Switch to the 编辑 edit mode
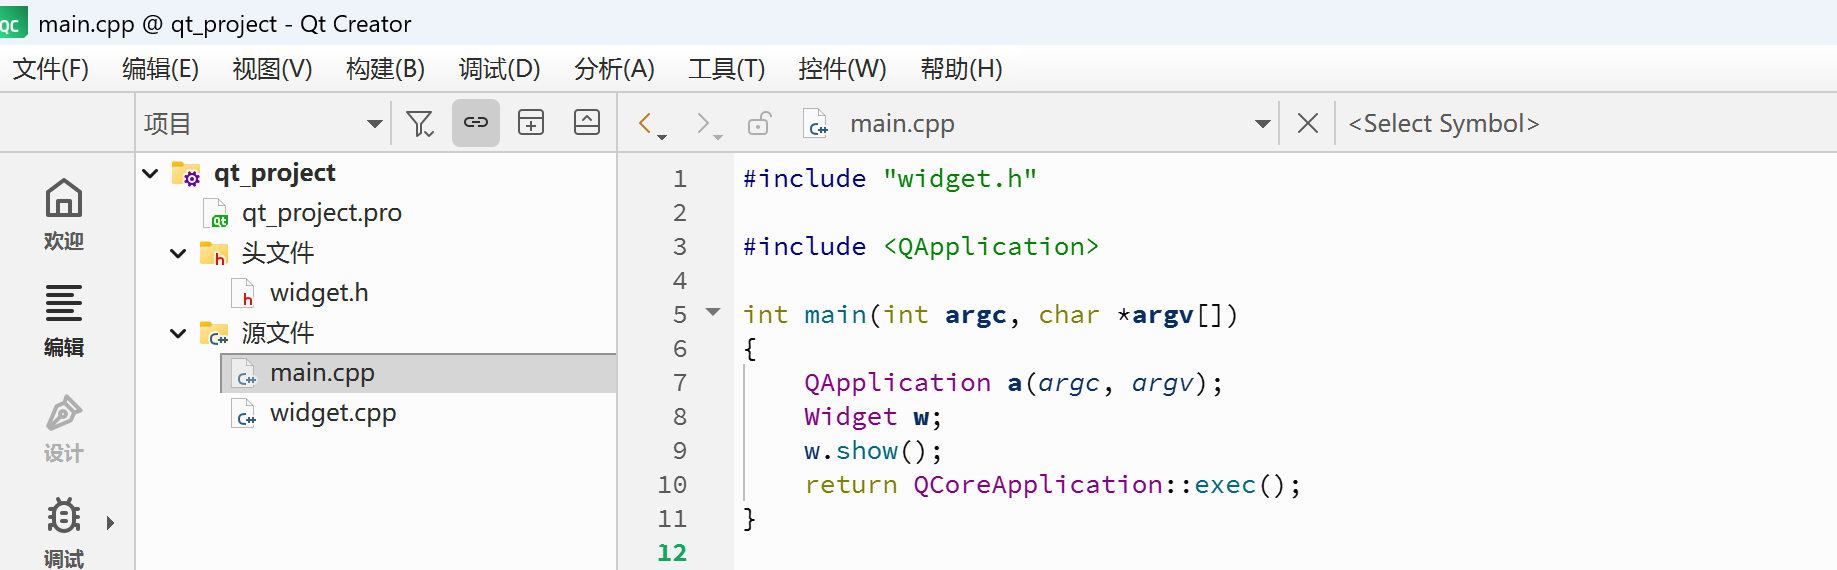Screen dimensions: 1837x570 coord(64,320)
